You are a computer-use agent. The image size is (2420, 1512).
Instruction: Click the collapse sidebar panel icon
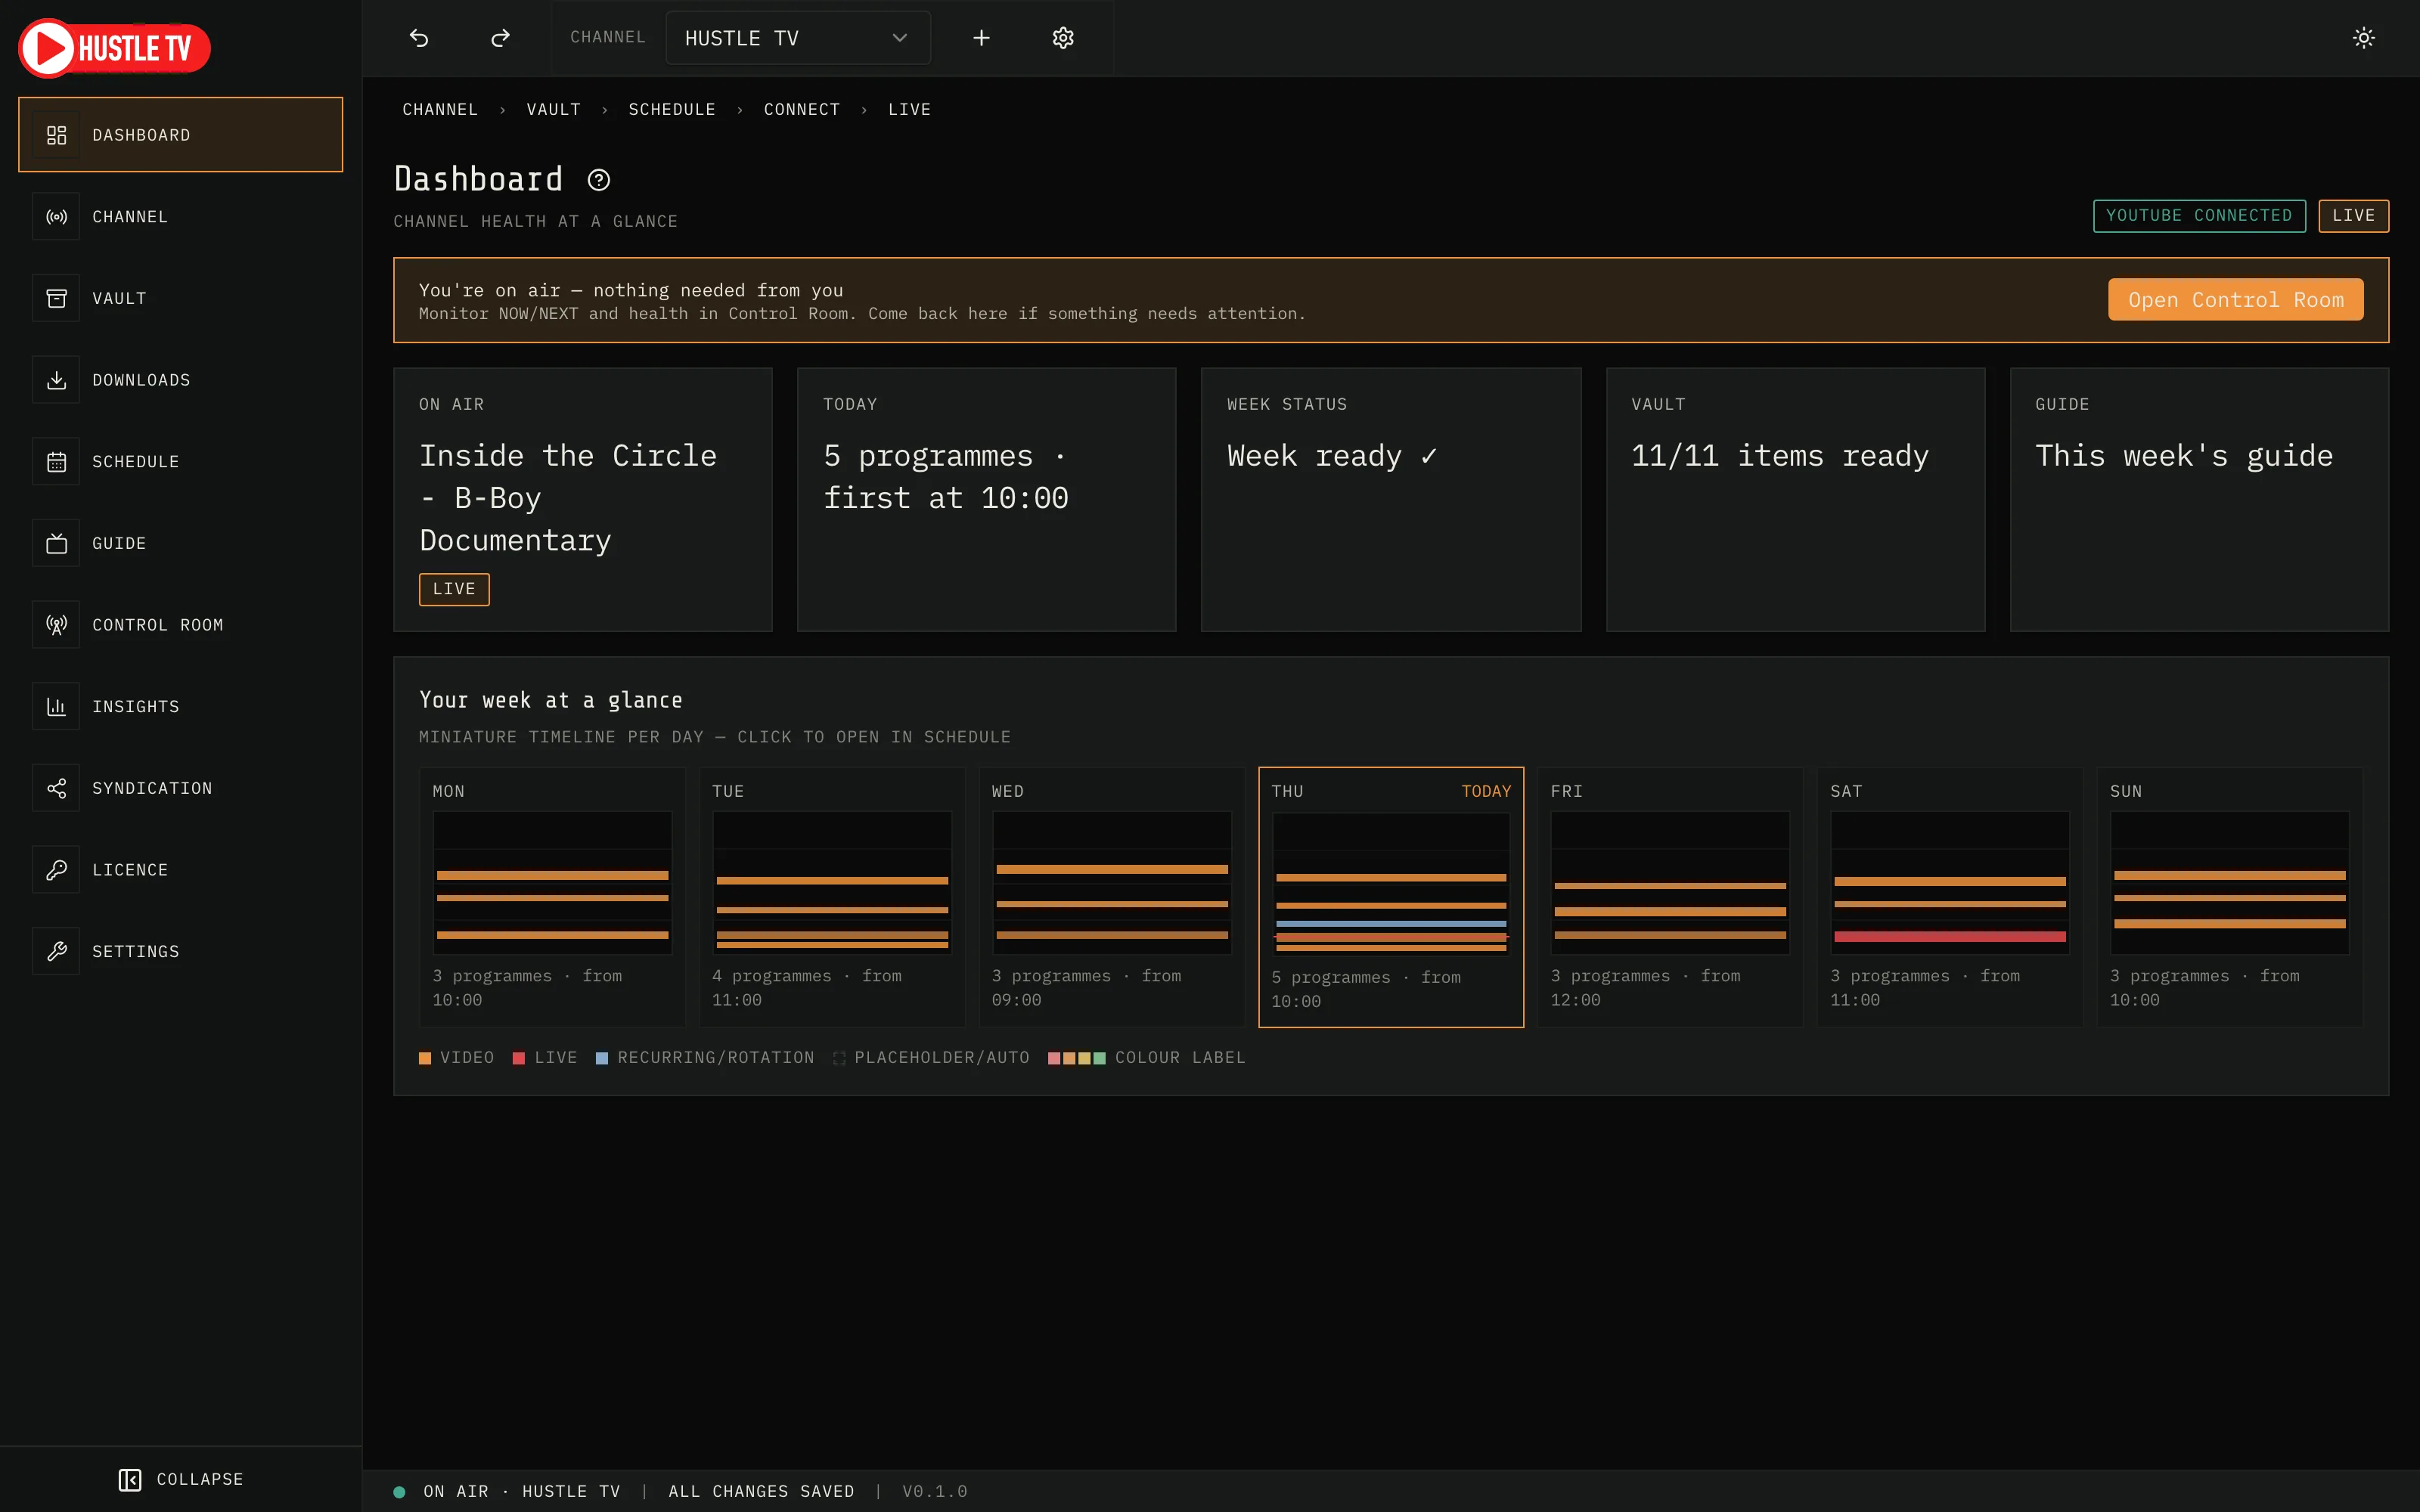point(130,1479)
